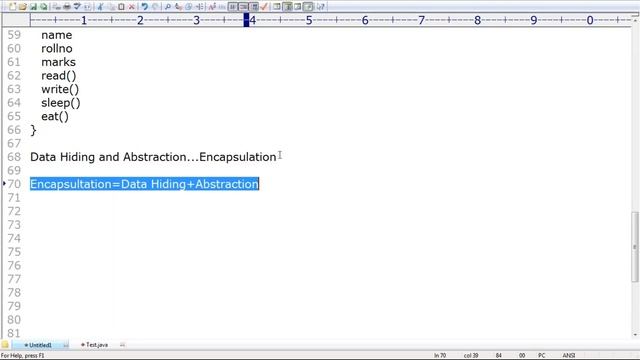Click the Find in Files toolbar icon

pos(189,7)
